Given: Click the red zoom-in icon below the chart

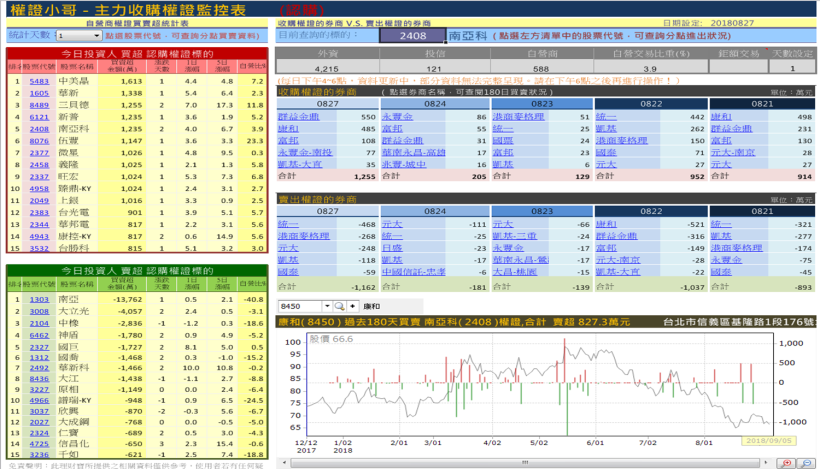Looking at the screenshot, I should pyautogui.click(x=786, y=463).
